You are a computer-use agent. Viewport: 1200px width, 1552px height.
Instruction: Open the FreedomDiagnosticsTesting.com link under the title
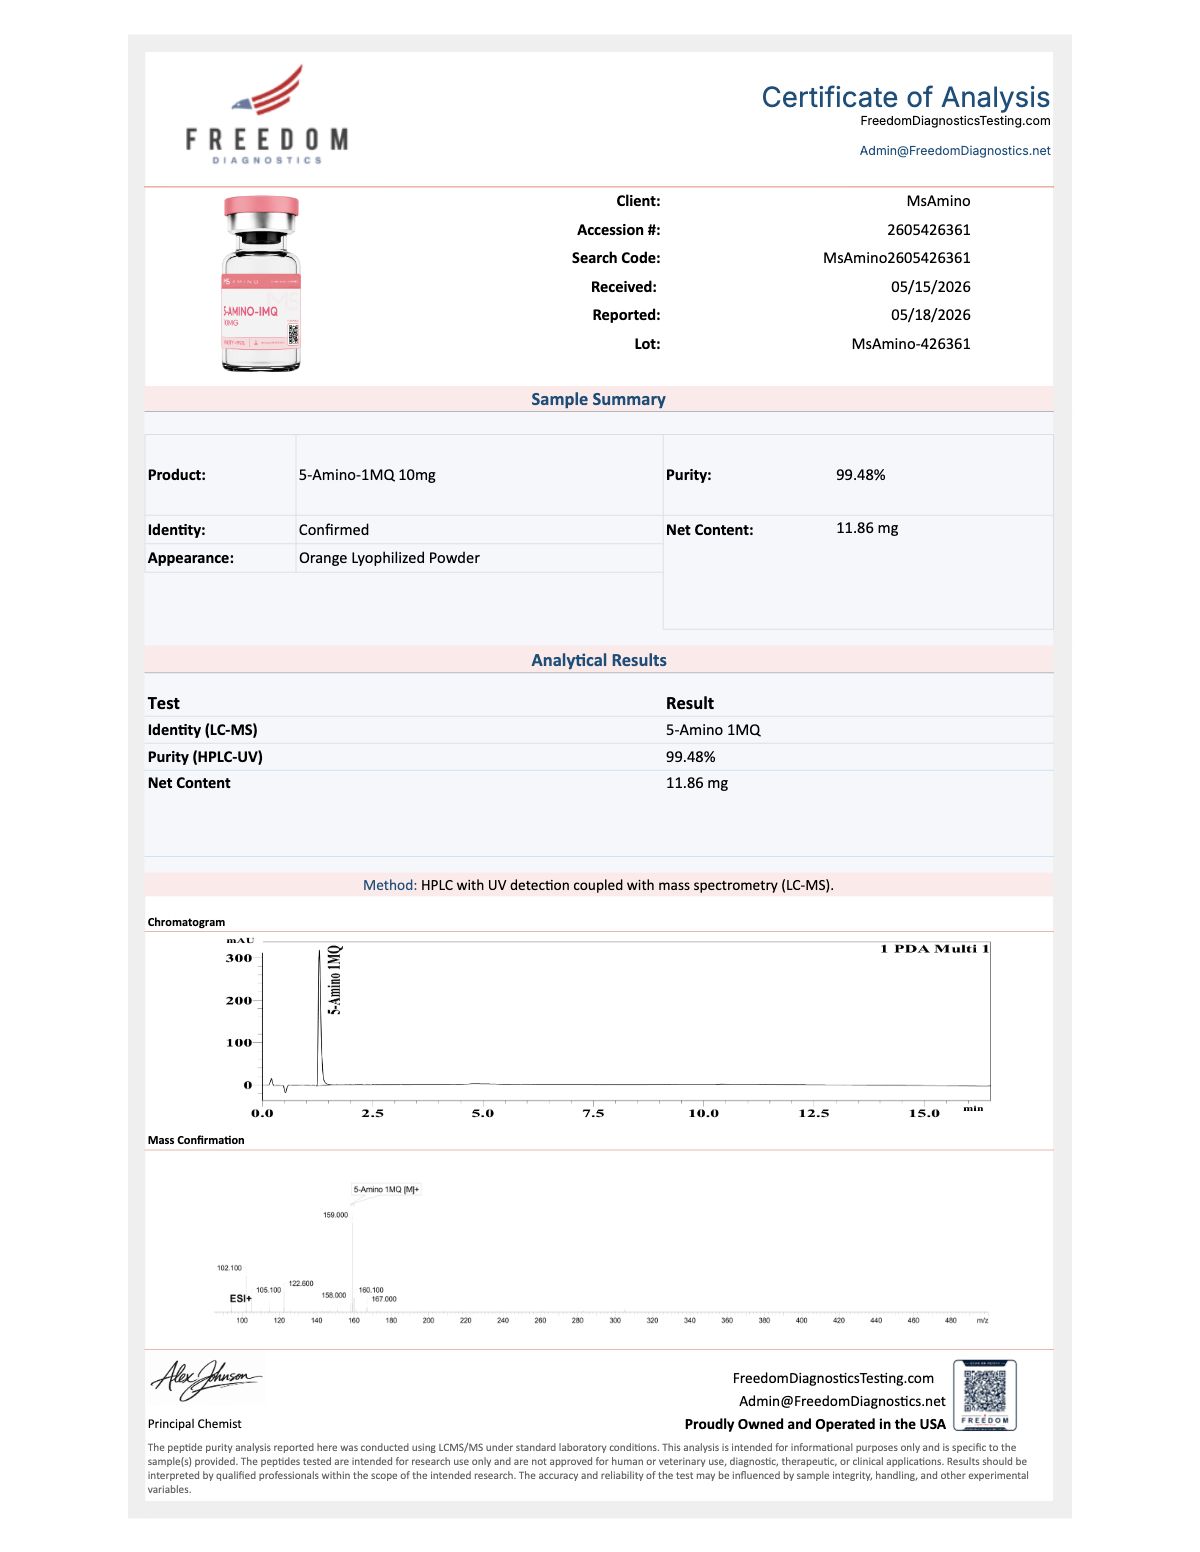[x=955, y=121]
